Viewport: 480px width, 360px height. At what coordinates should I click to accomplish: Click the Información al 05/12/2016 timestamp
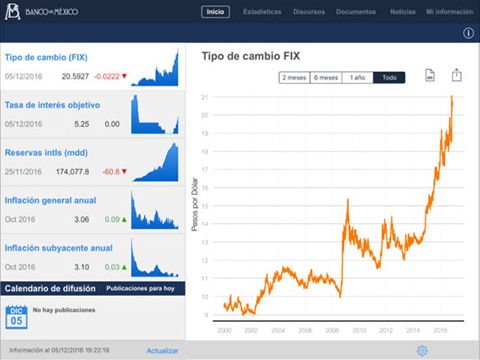click(x=59, y=350)
